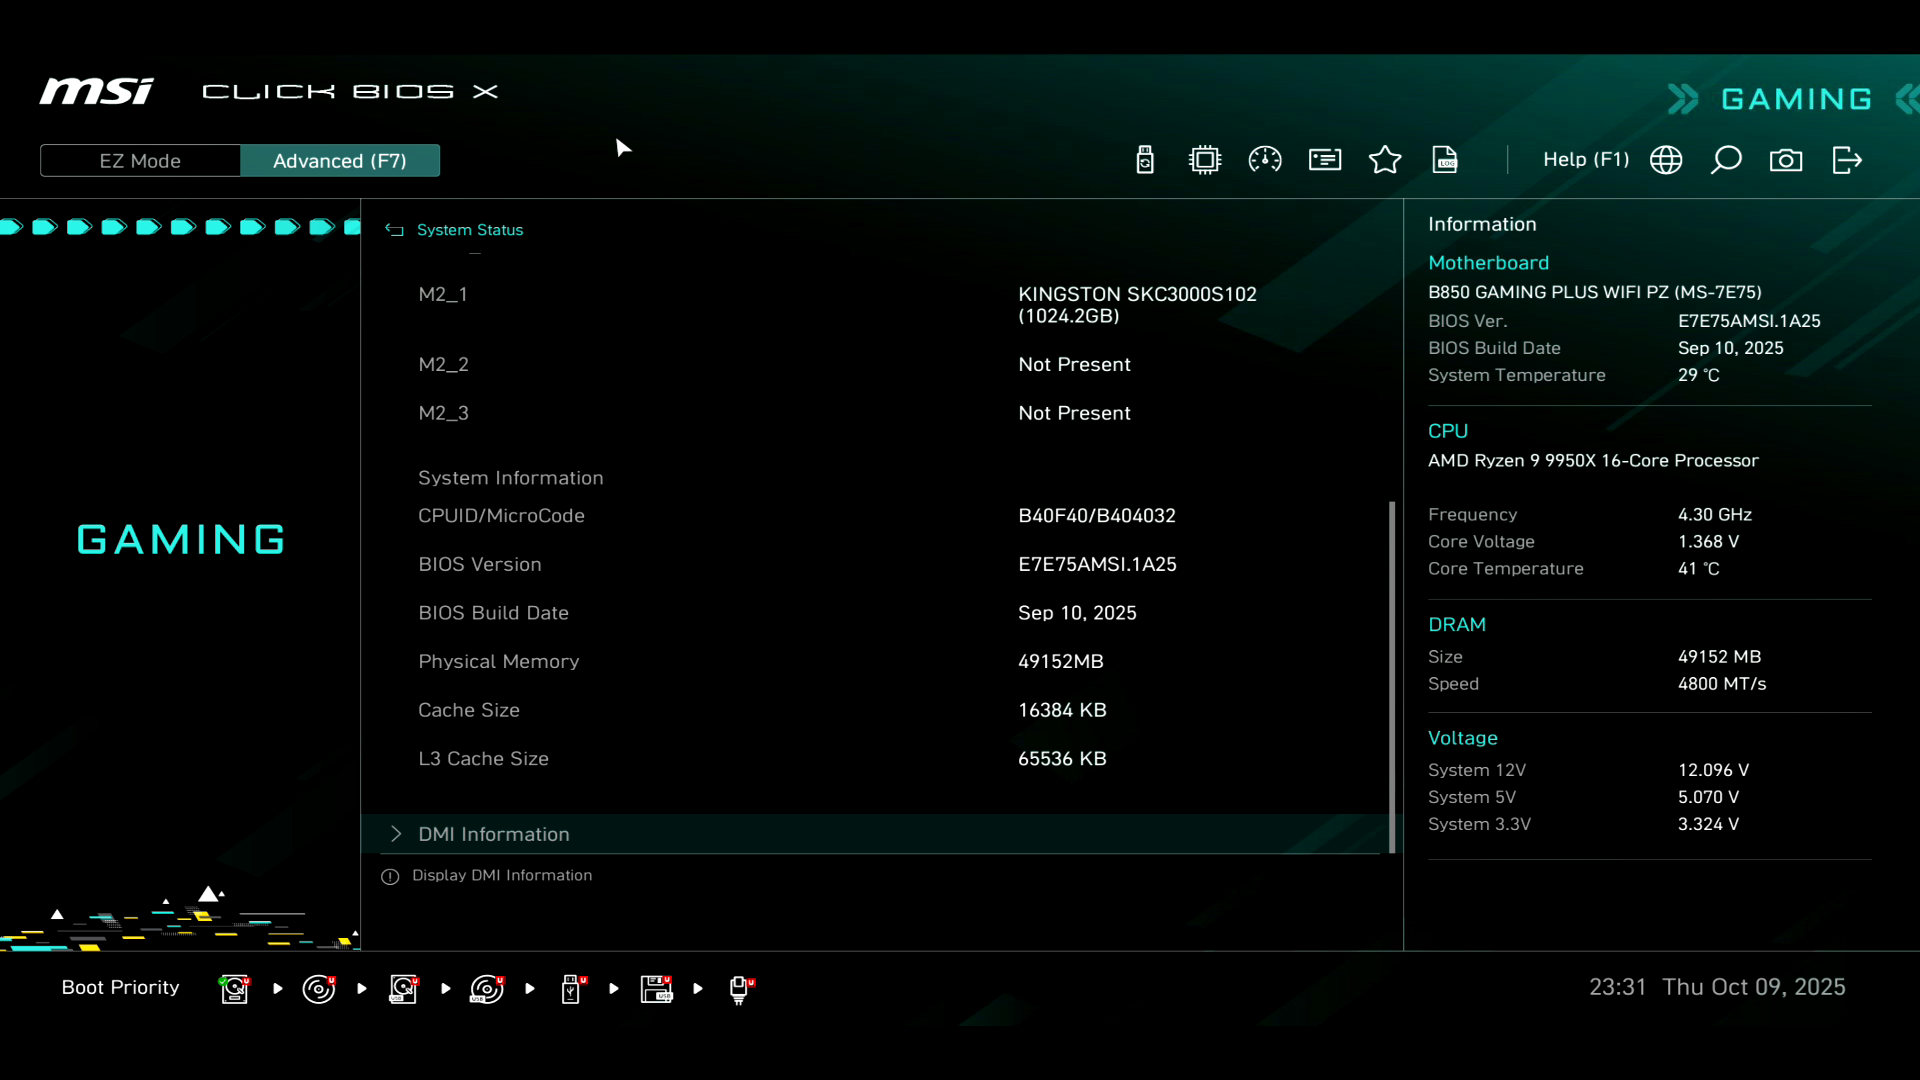Screen dimensions: 1920x1080
Task: Click the hardware info card icon
Action: [x=1325, y=160]
